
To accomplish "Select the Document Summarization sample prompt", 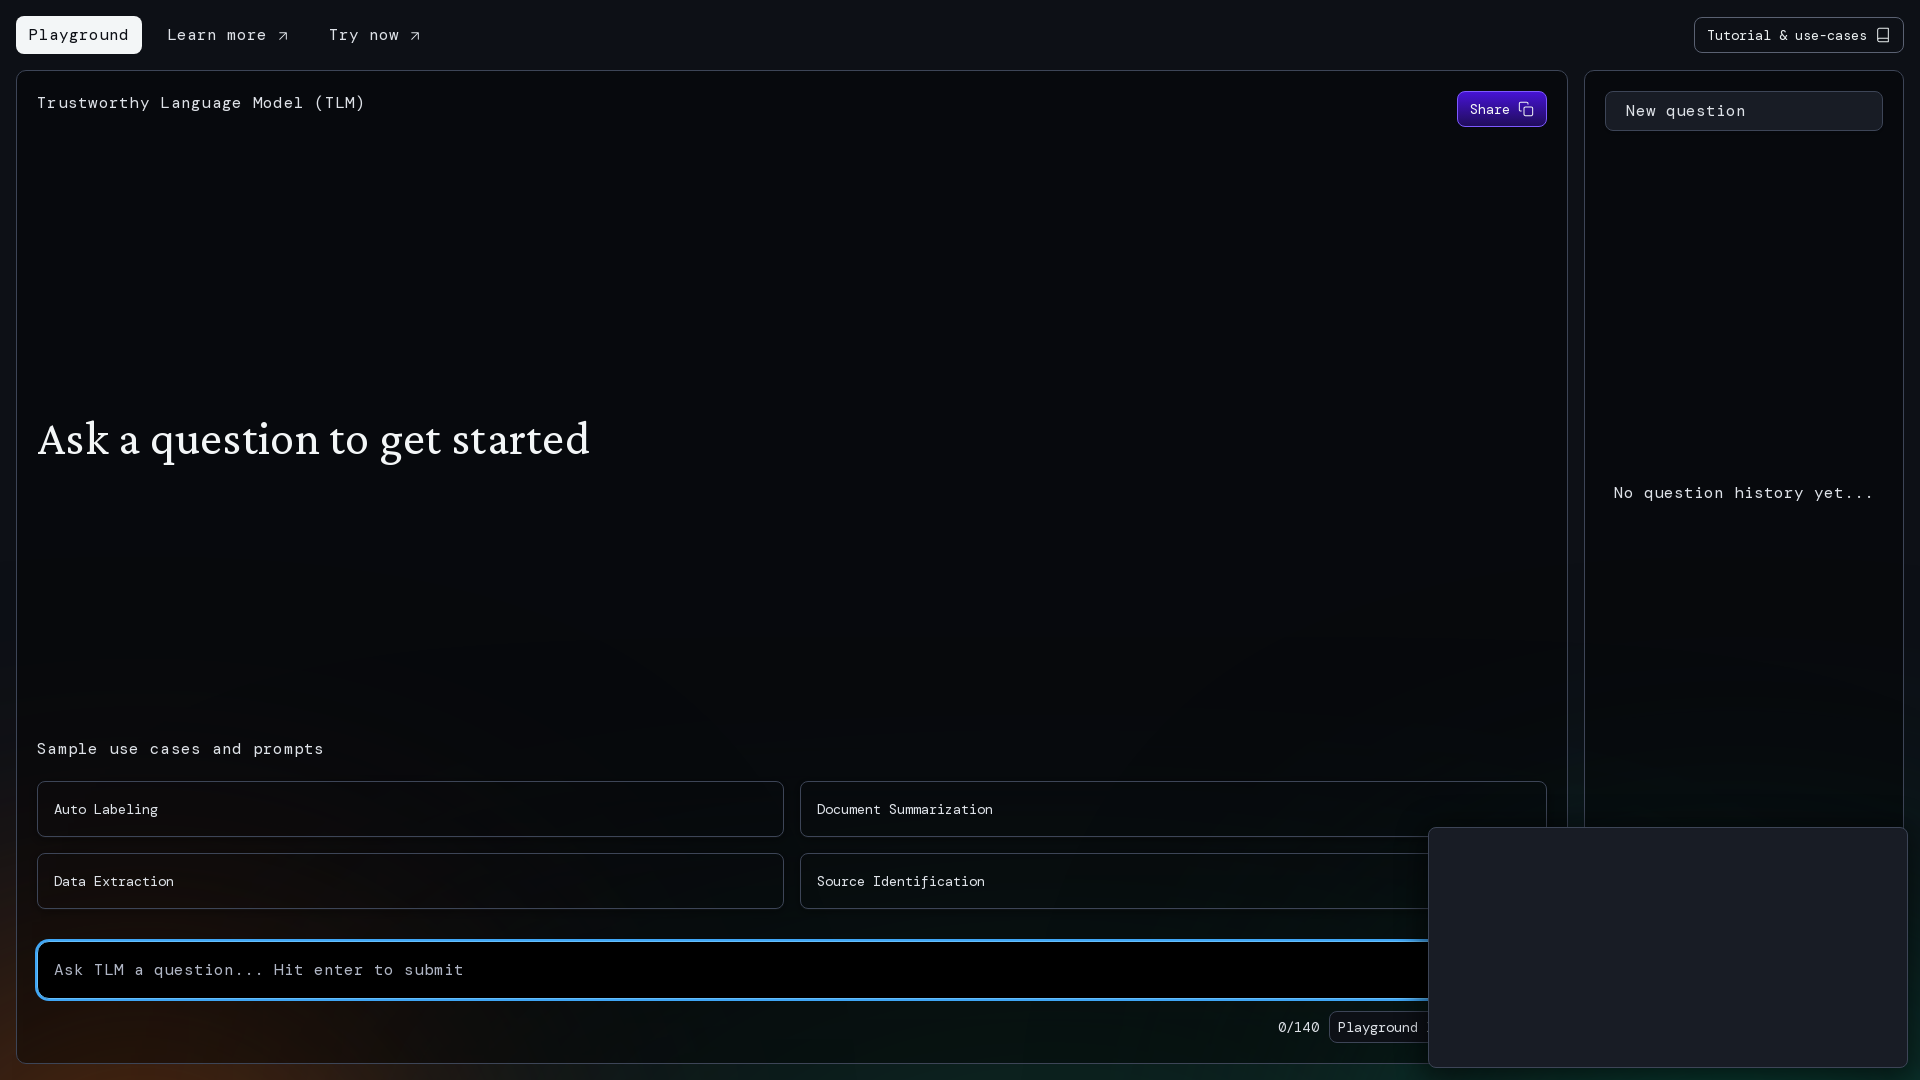I will pyautogui.click(x=1172, y=809).
